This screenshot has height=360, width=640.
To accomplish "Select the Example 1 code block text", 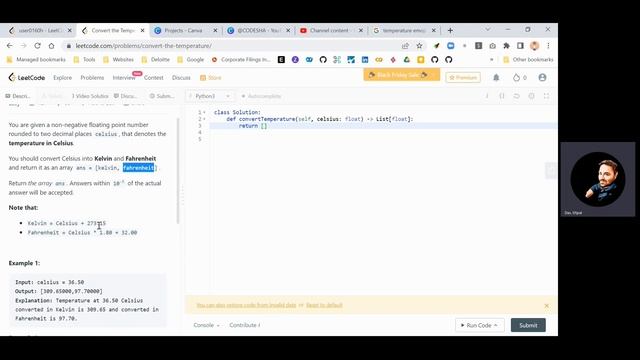I will [88, 300].
